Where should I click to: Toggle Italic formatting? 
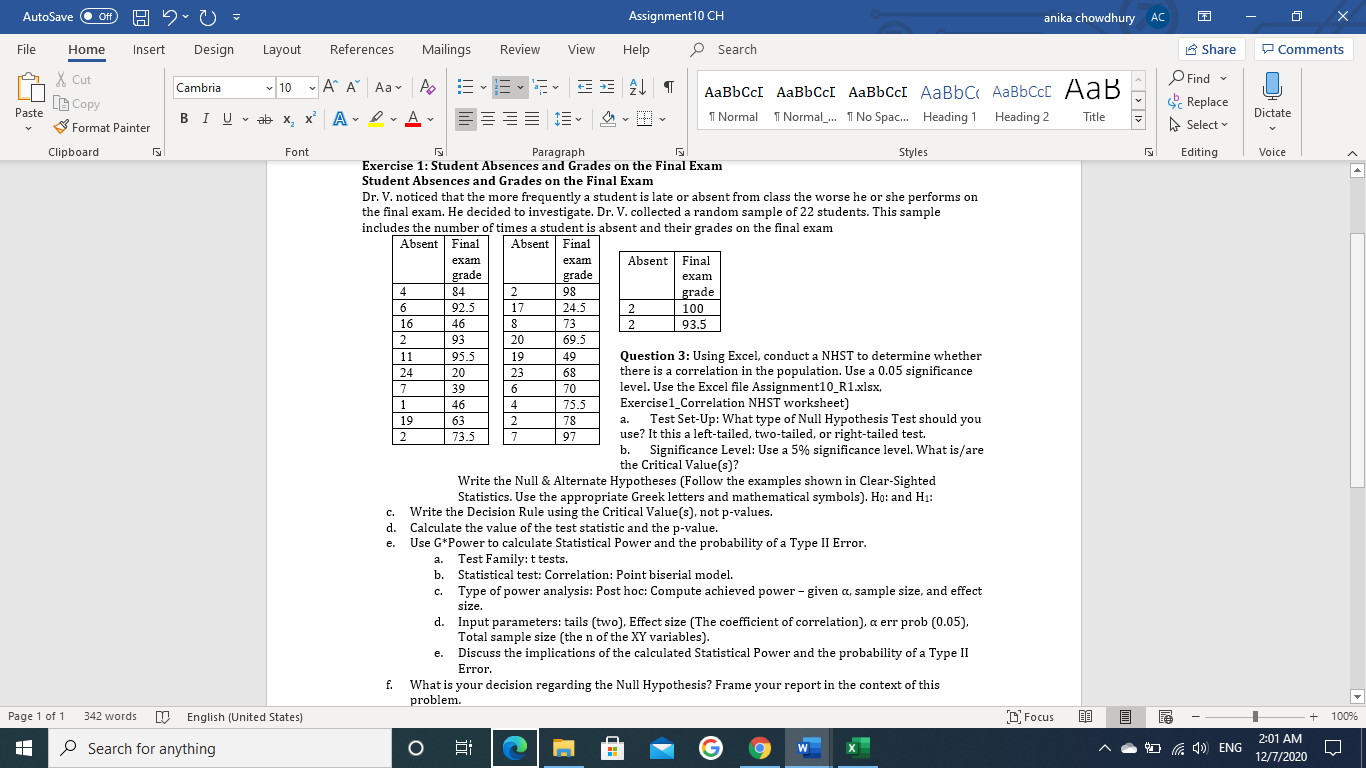pyautogui.click(x=207, y=118)
